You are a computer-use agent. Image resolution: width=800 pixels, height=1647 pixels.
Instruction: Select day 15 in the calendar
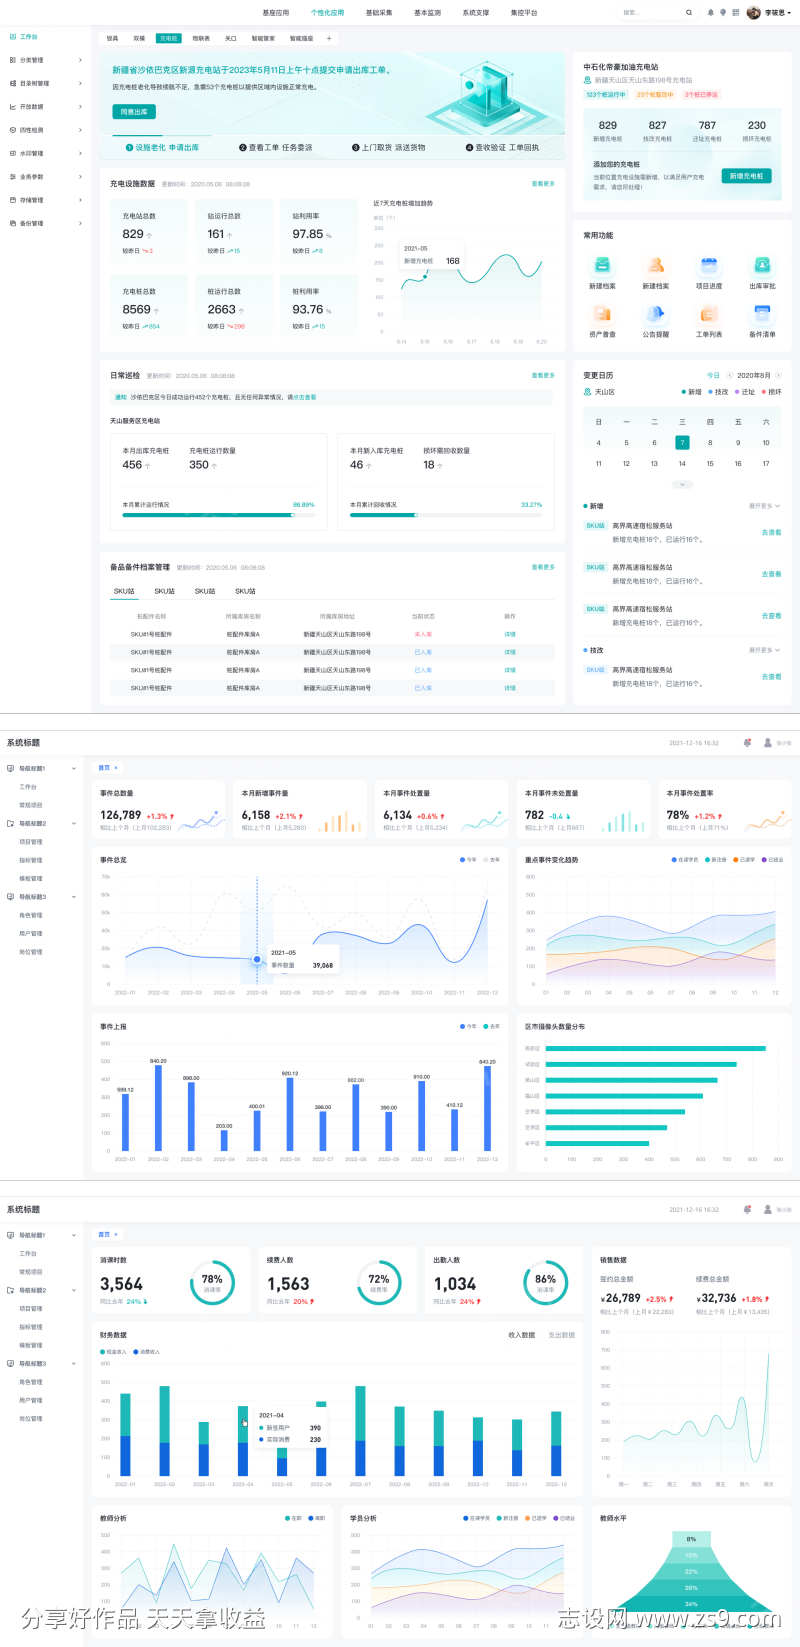coord(710,463)
